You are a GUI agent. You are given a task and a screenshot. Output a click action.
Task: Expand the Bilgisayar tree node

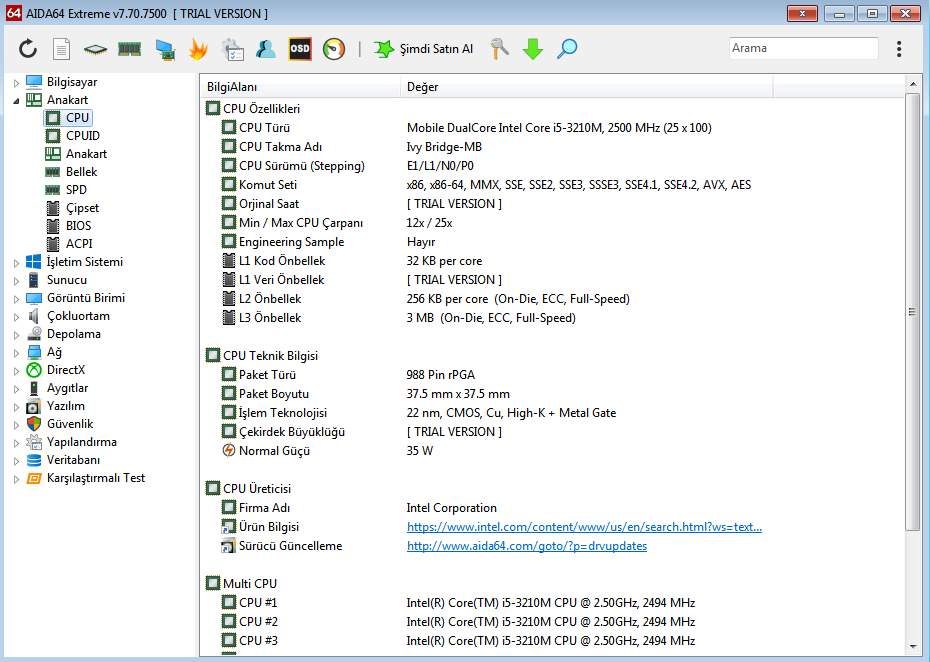click(17, 82)
